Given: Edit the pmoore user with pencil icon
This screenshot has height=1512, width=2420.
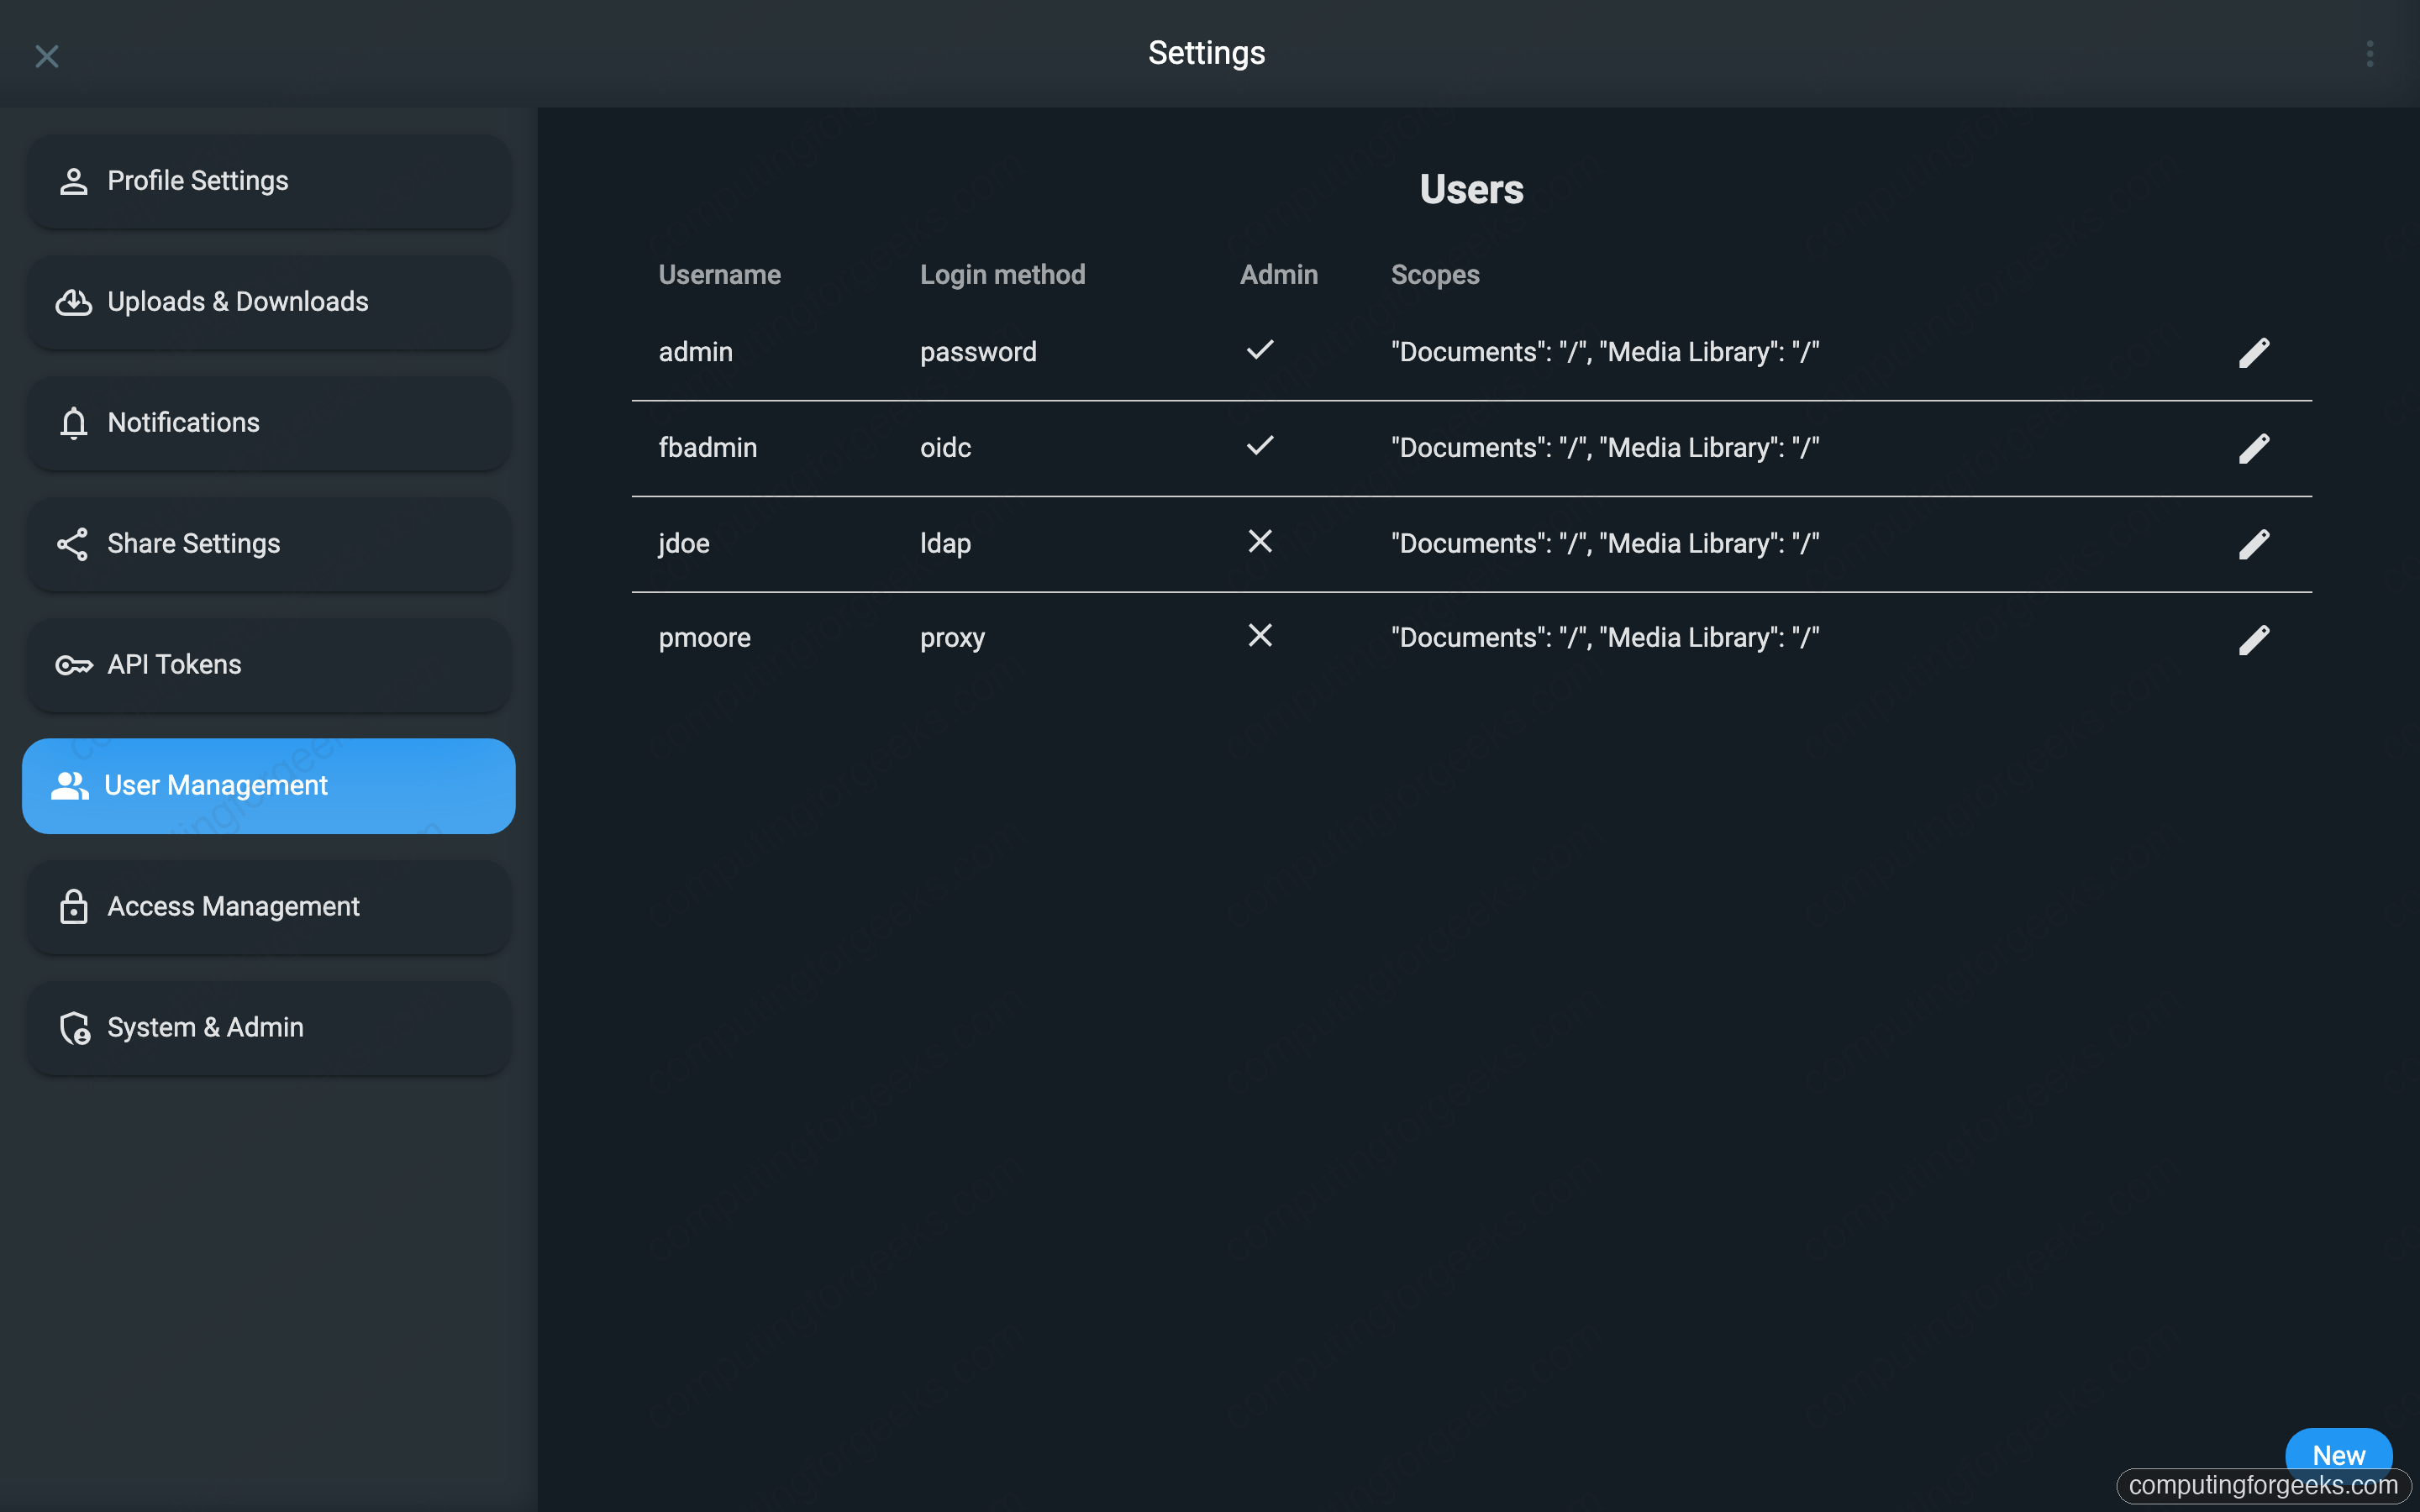Looking at the screenshot, I should click(2253, 639).
